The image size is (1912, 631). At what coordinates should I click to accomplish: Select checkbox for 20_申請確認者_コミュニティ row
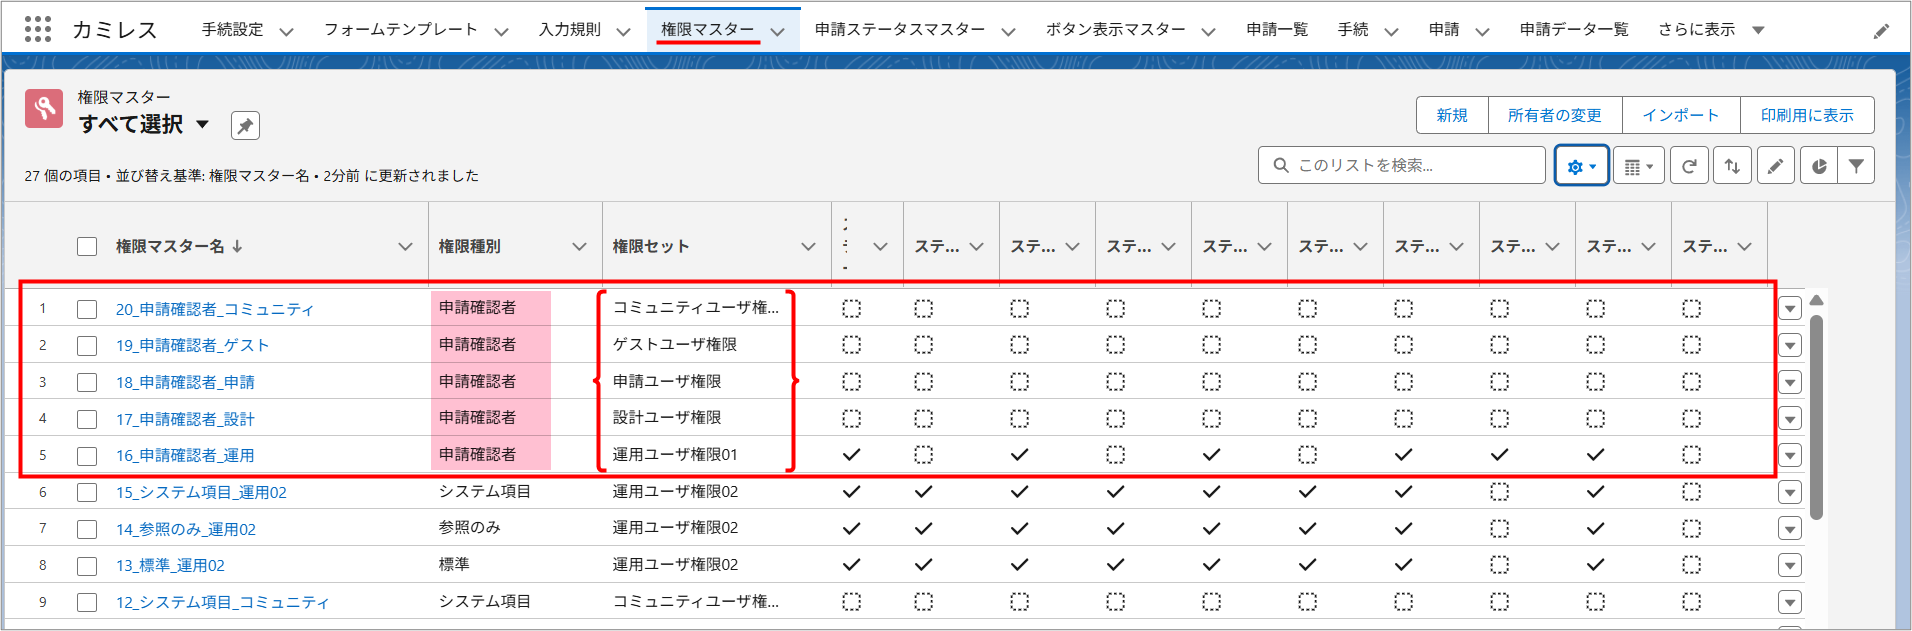(x=87, y=309)
